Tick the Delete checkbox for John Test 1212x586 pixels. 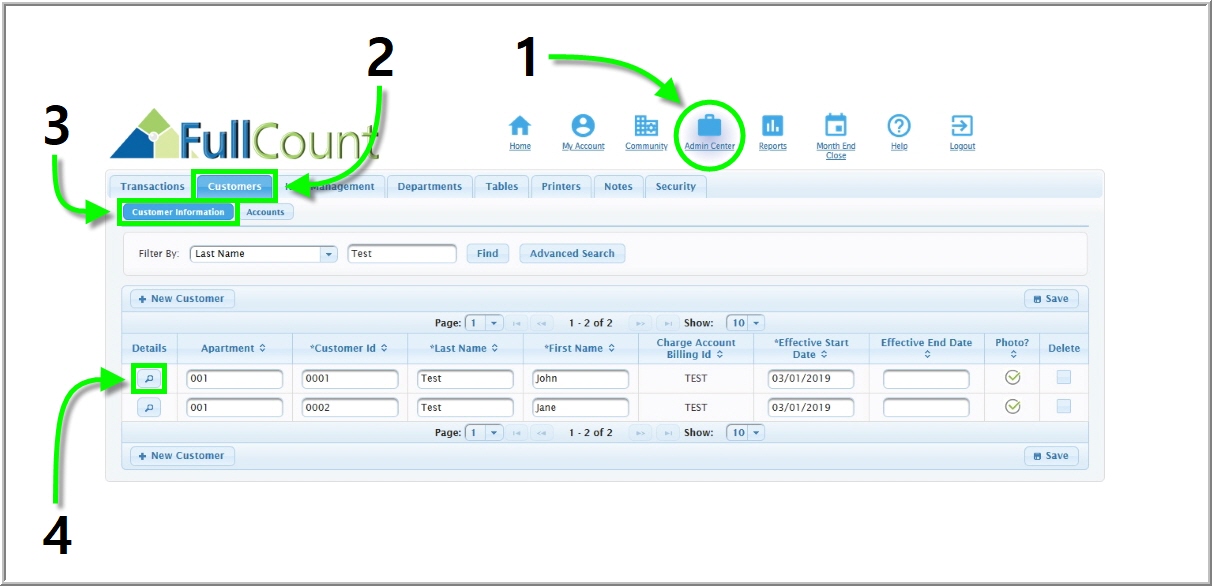(x=1064, y=378)
